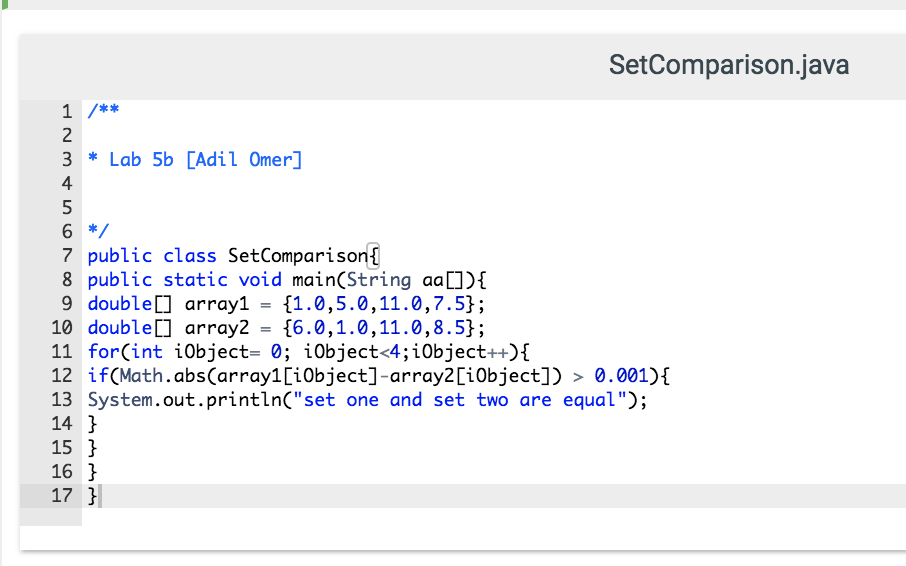Click the highlighted brace after SetComparison
Viewport: 906px width, 566px height.
coord(373,256)
